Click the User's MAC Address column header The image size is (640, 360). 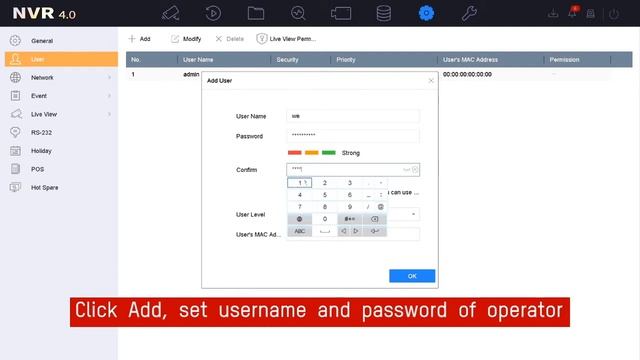[x=491, y=60]
